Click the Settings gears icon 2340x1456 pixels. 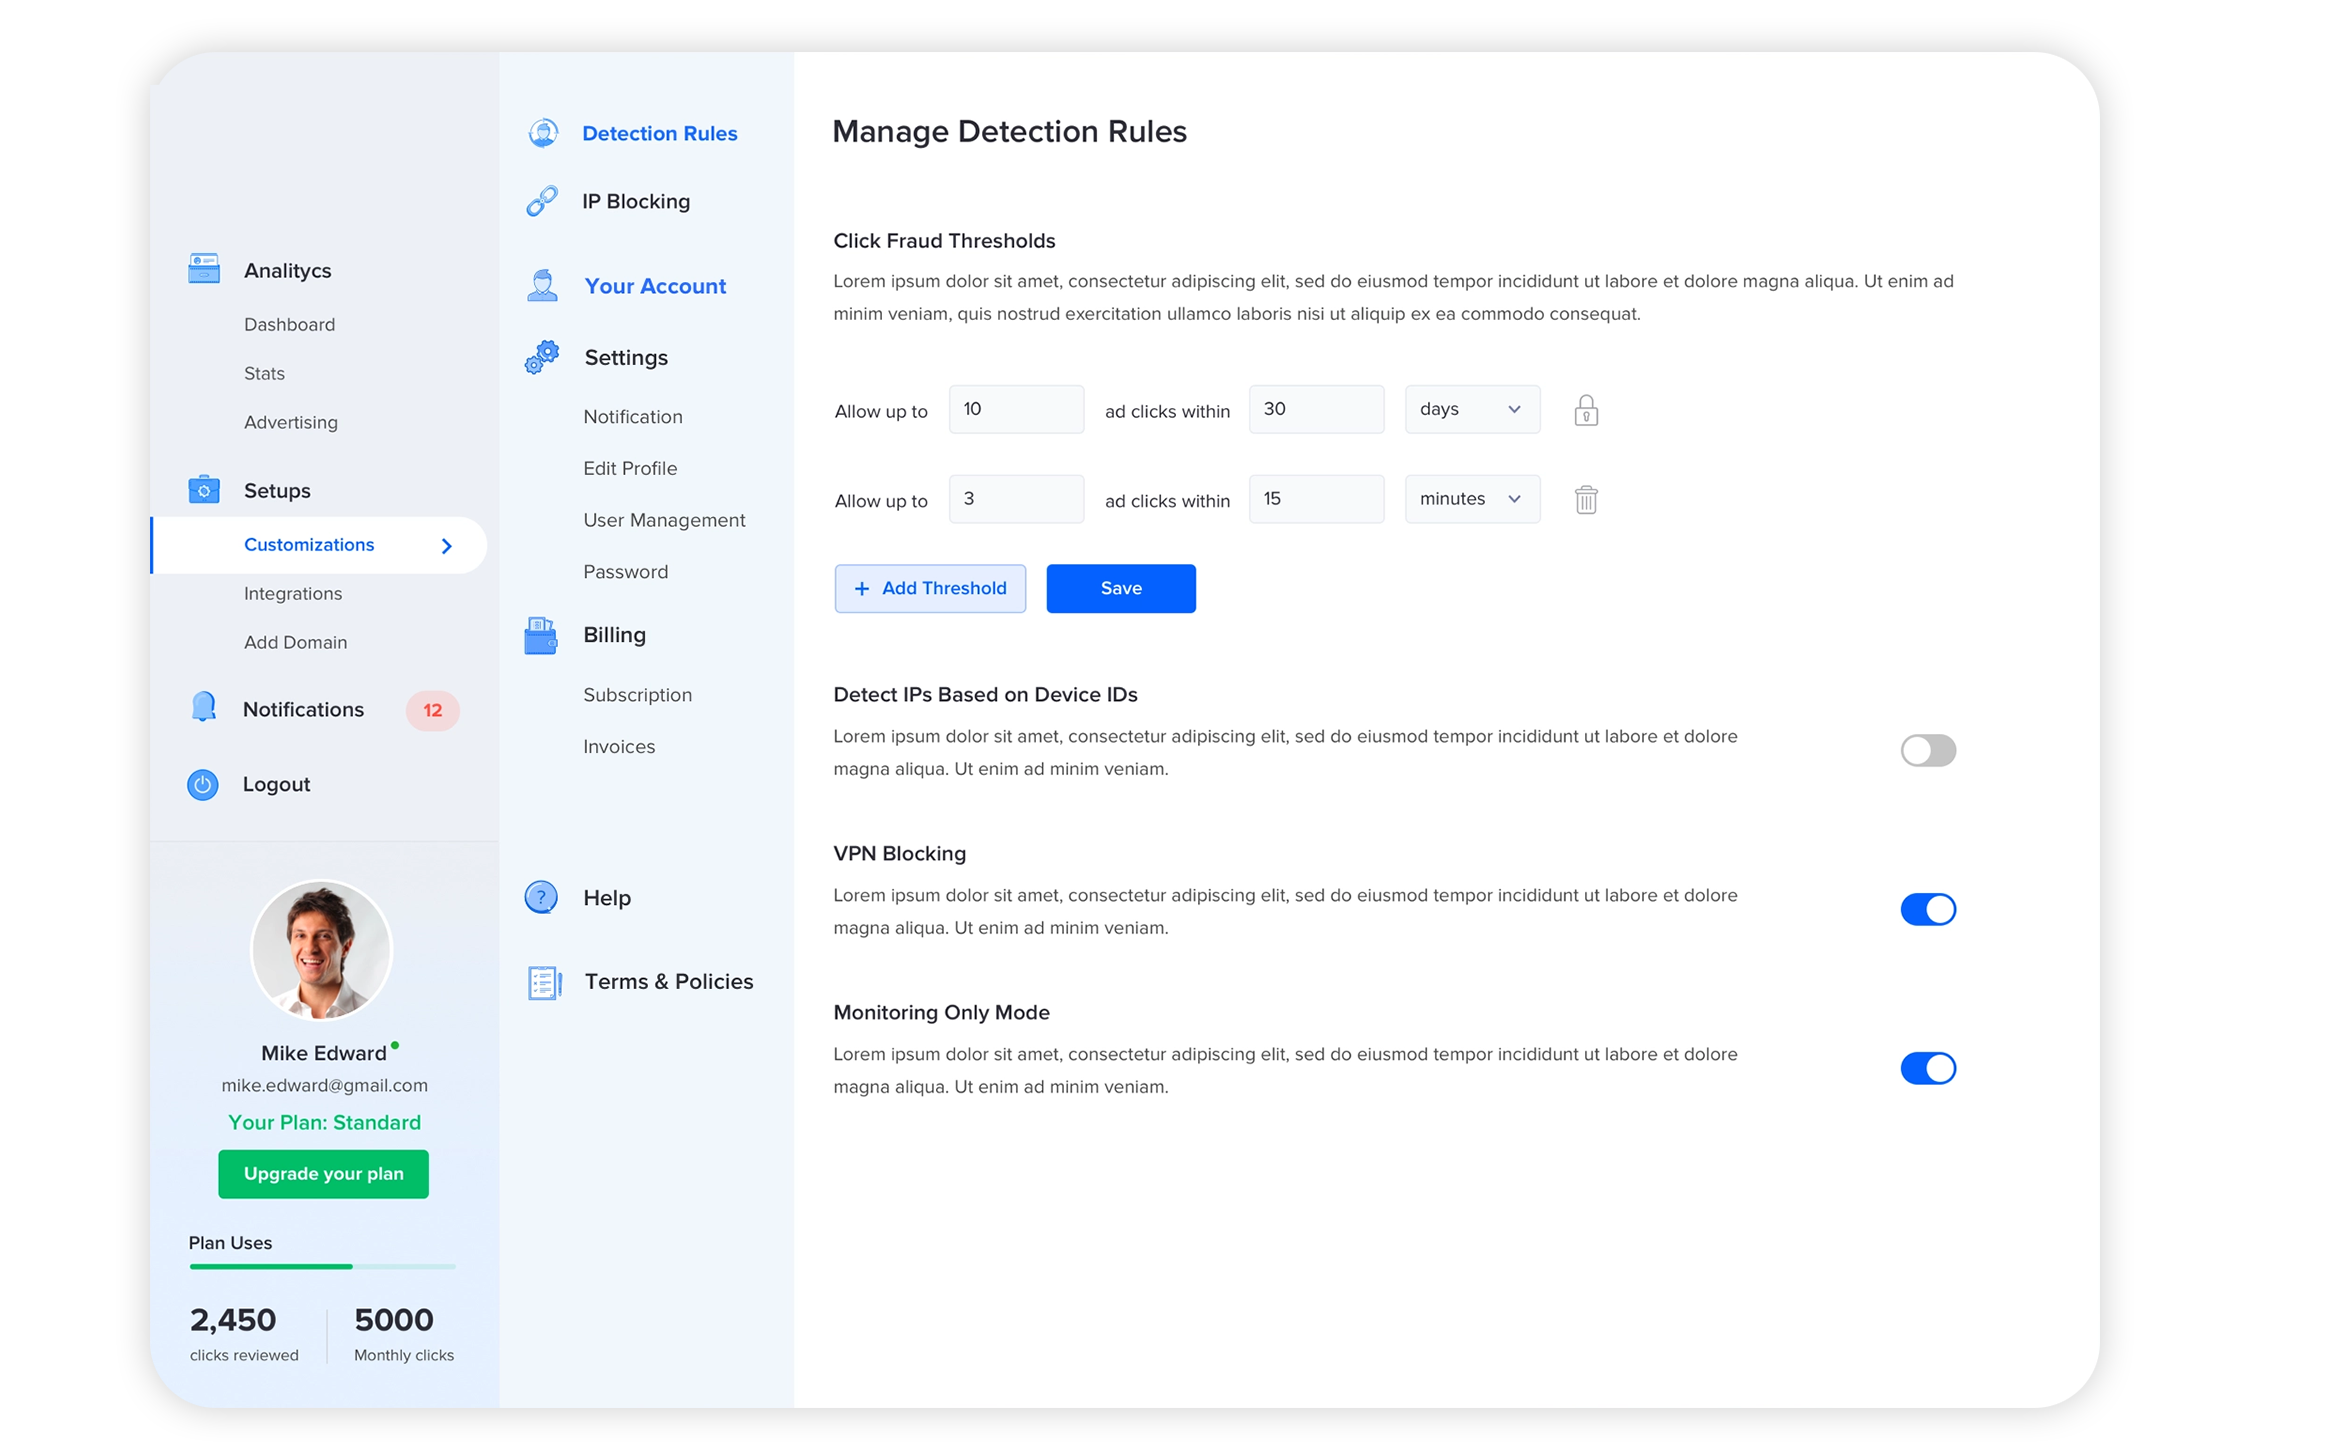pos(542,357)
